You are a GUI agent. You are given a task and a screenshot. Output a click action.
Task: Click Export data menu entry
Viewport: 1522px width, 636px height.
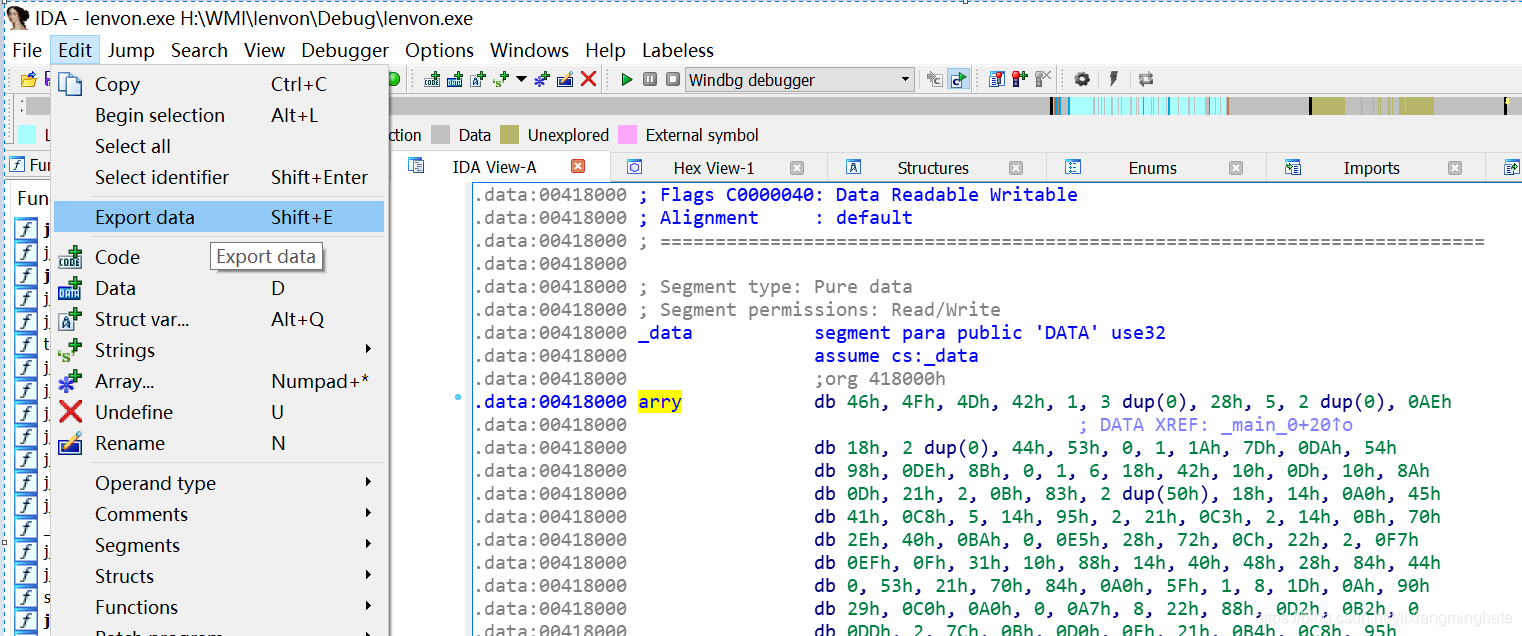click(x=219, y=217)
